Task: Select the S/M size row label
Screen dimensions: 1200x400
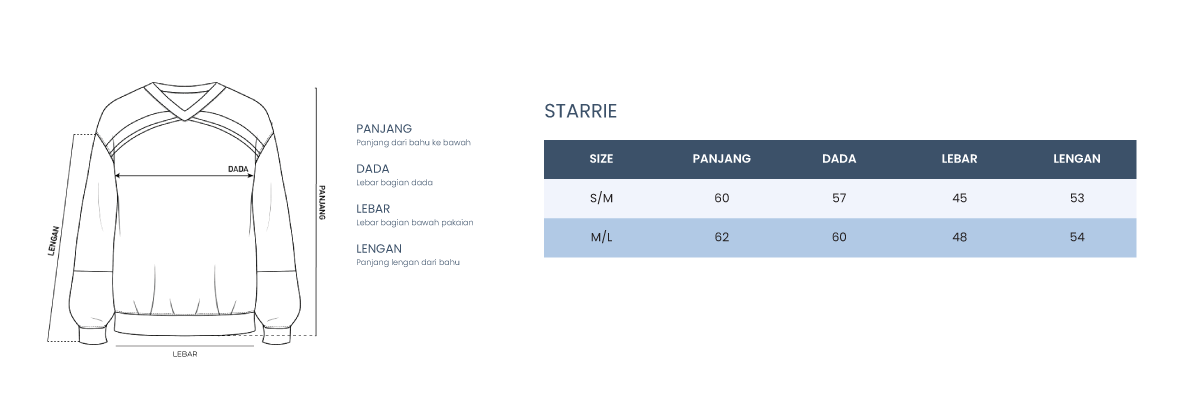Action: [x=601, y=198]
